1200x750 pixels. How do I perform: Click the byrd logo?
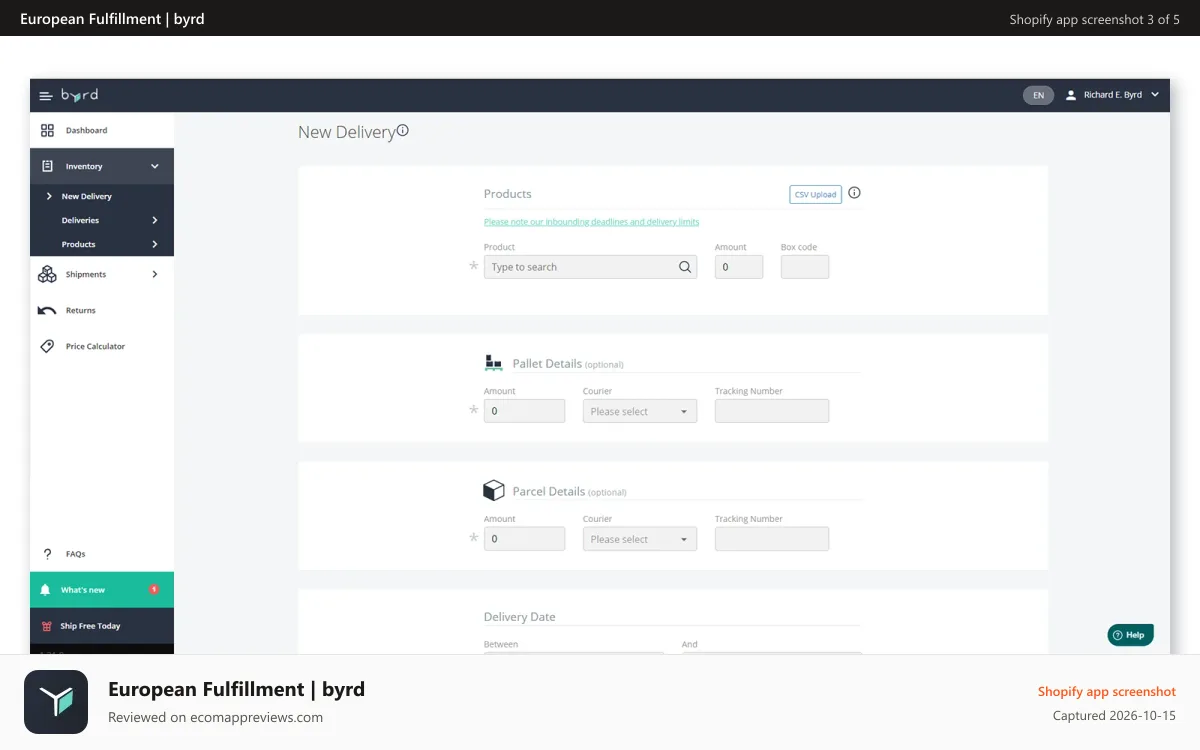tap(80, 95)
